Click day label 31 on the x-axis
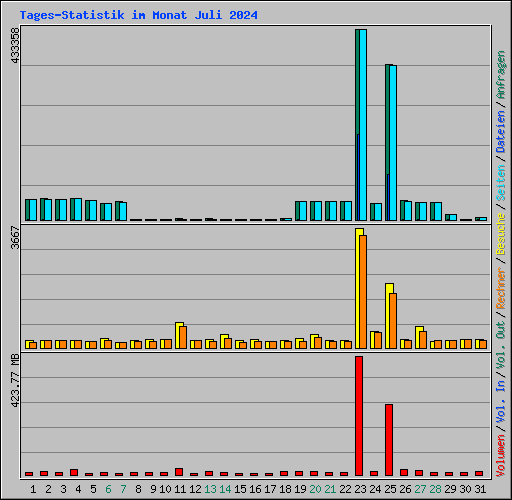This screenshot has width=512, height=500. [x=480, y=489]
